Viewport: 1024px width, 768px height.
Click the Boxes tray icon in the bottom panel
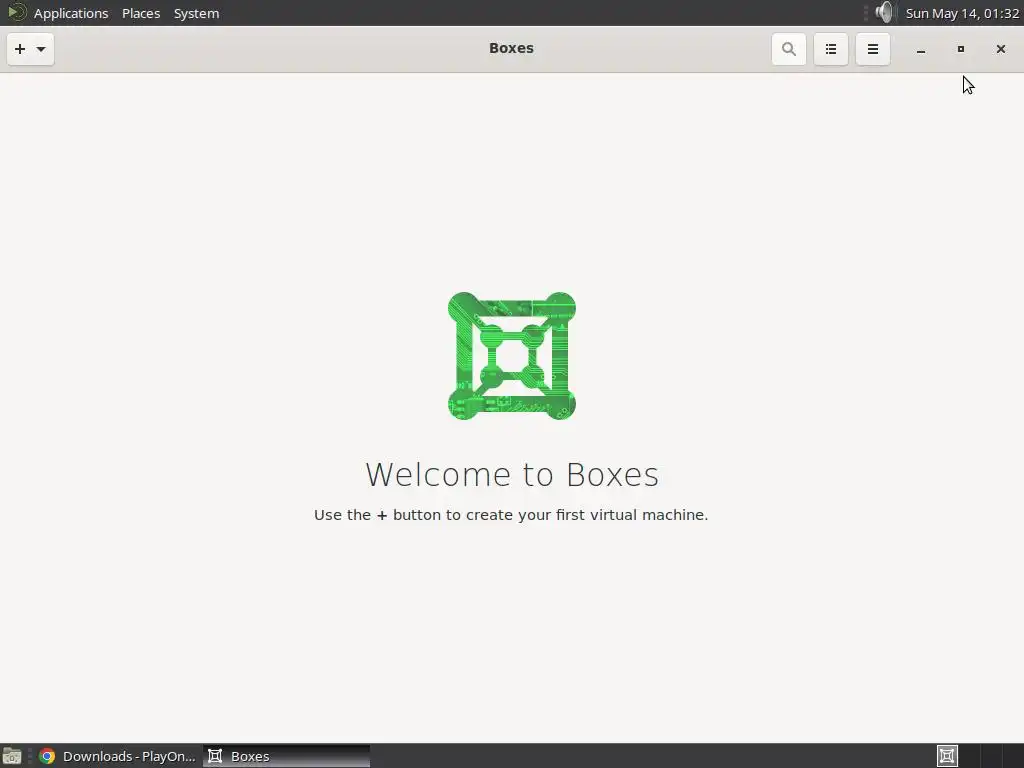(x=947, y=756)
